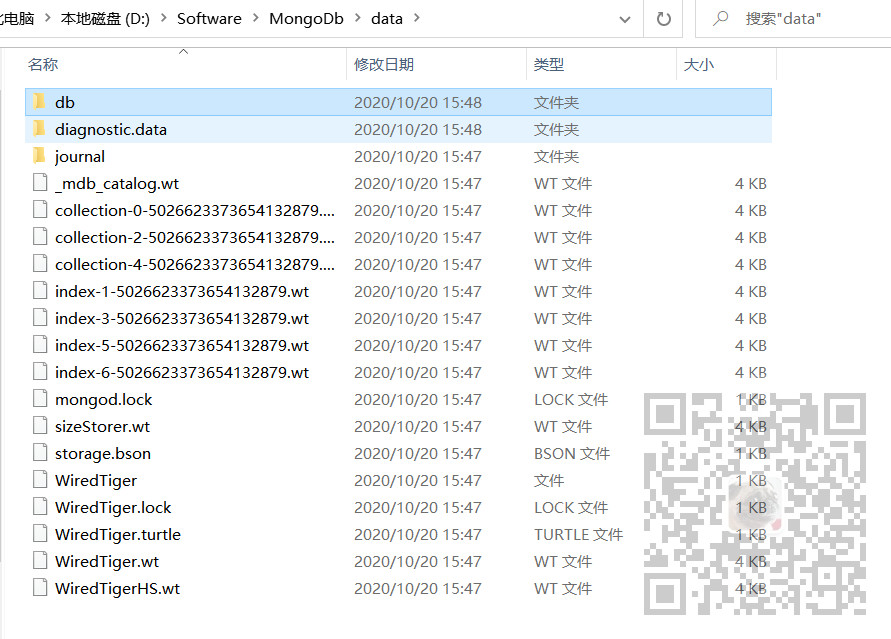Click the index-6 file icon
Screen dimensions: 891x639
[40, 371]
